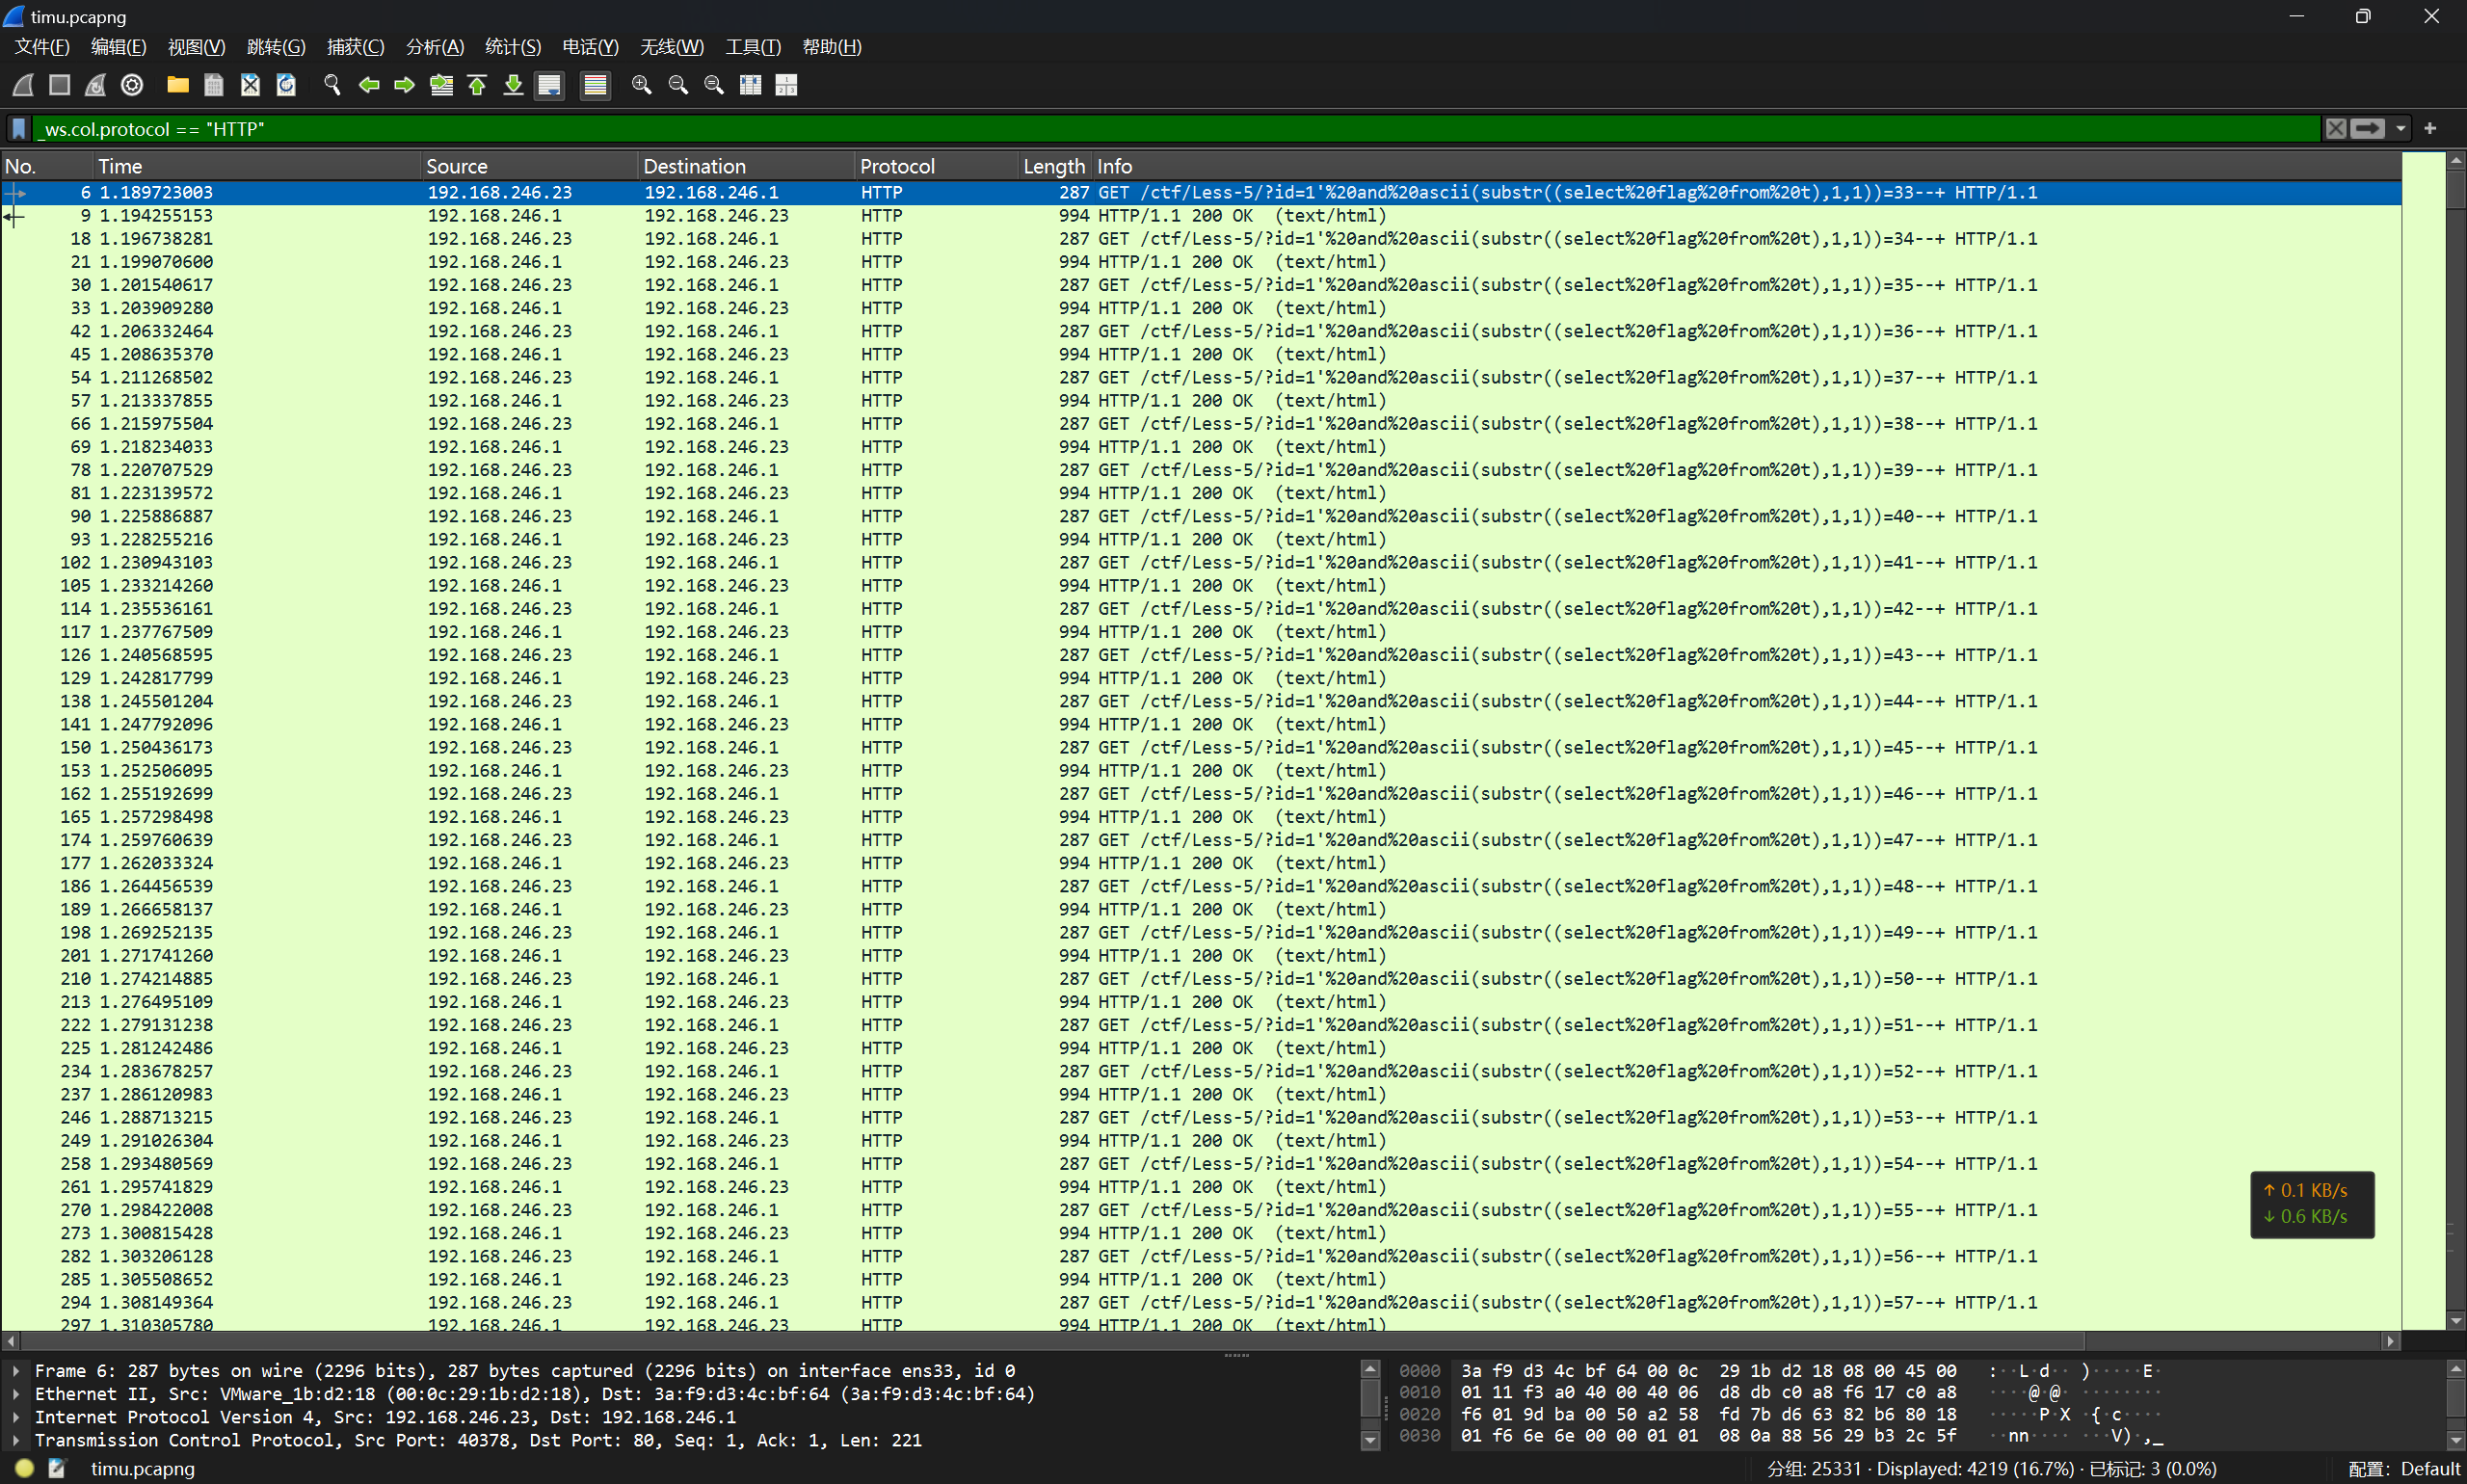Screen dimensions: 2467x1484
Task: Toggle the display filter bookmark icon
Action: [x=19, y=129]
